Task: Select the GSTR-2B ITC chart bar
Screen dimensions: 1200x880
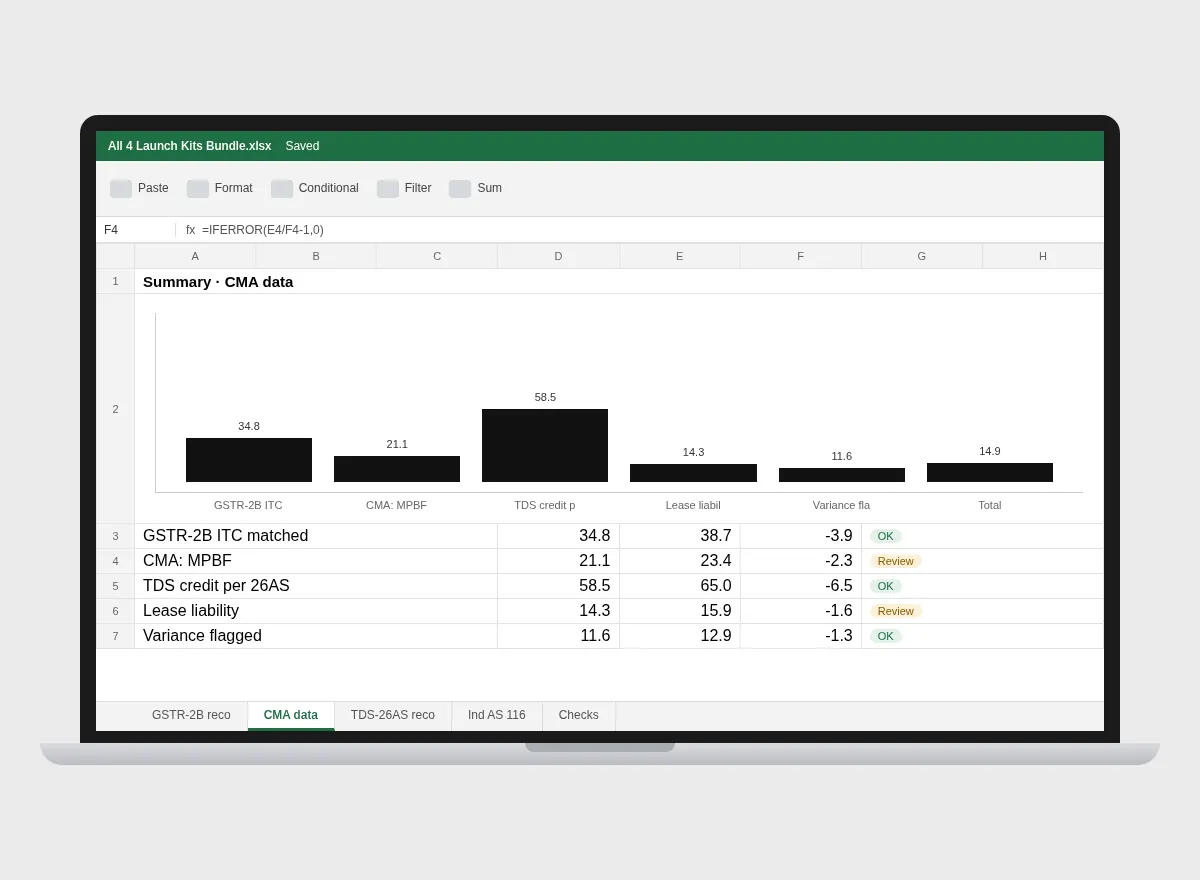Action: tap(249, 460)
